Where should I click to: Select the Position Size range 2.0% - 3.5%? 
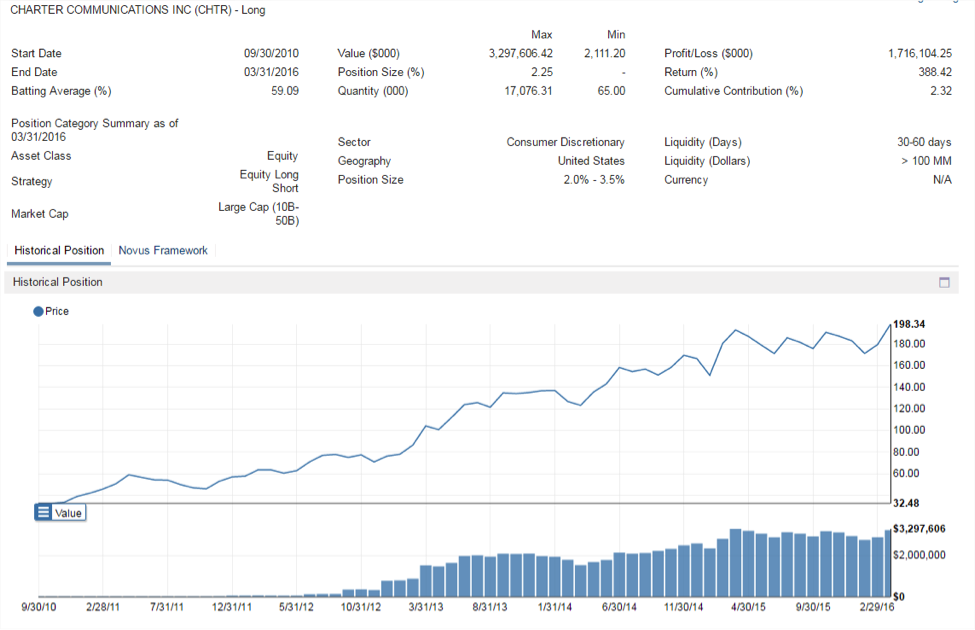coord(594,180)
